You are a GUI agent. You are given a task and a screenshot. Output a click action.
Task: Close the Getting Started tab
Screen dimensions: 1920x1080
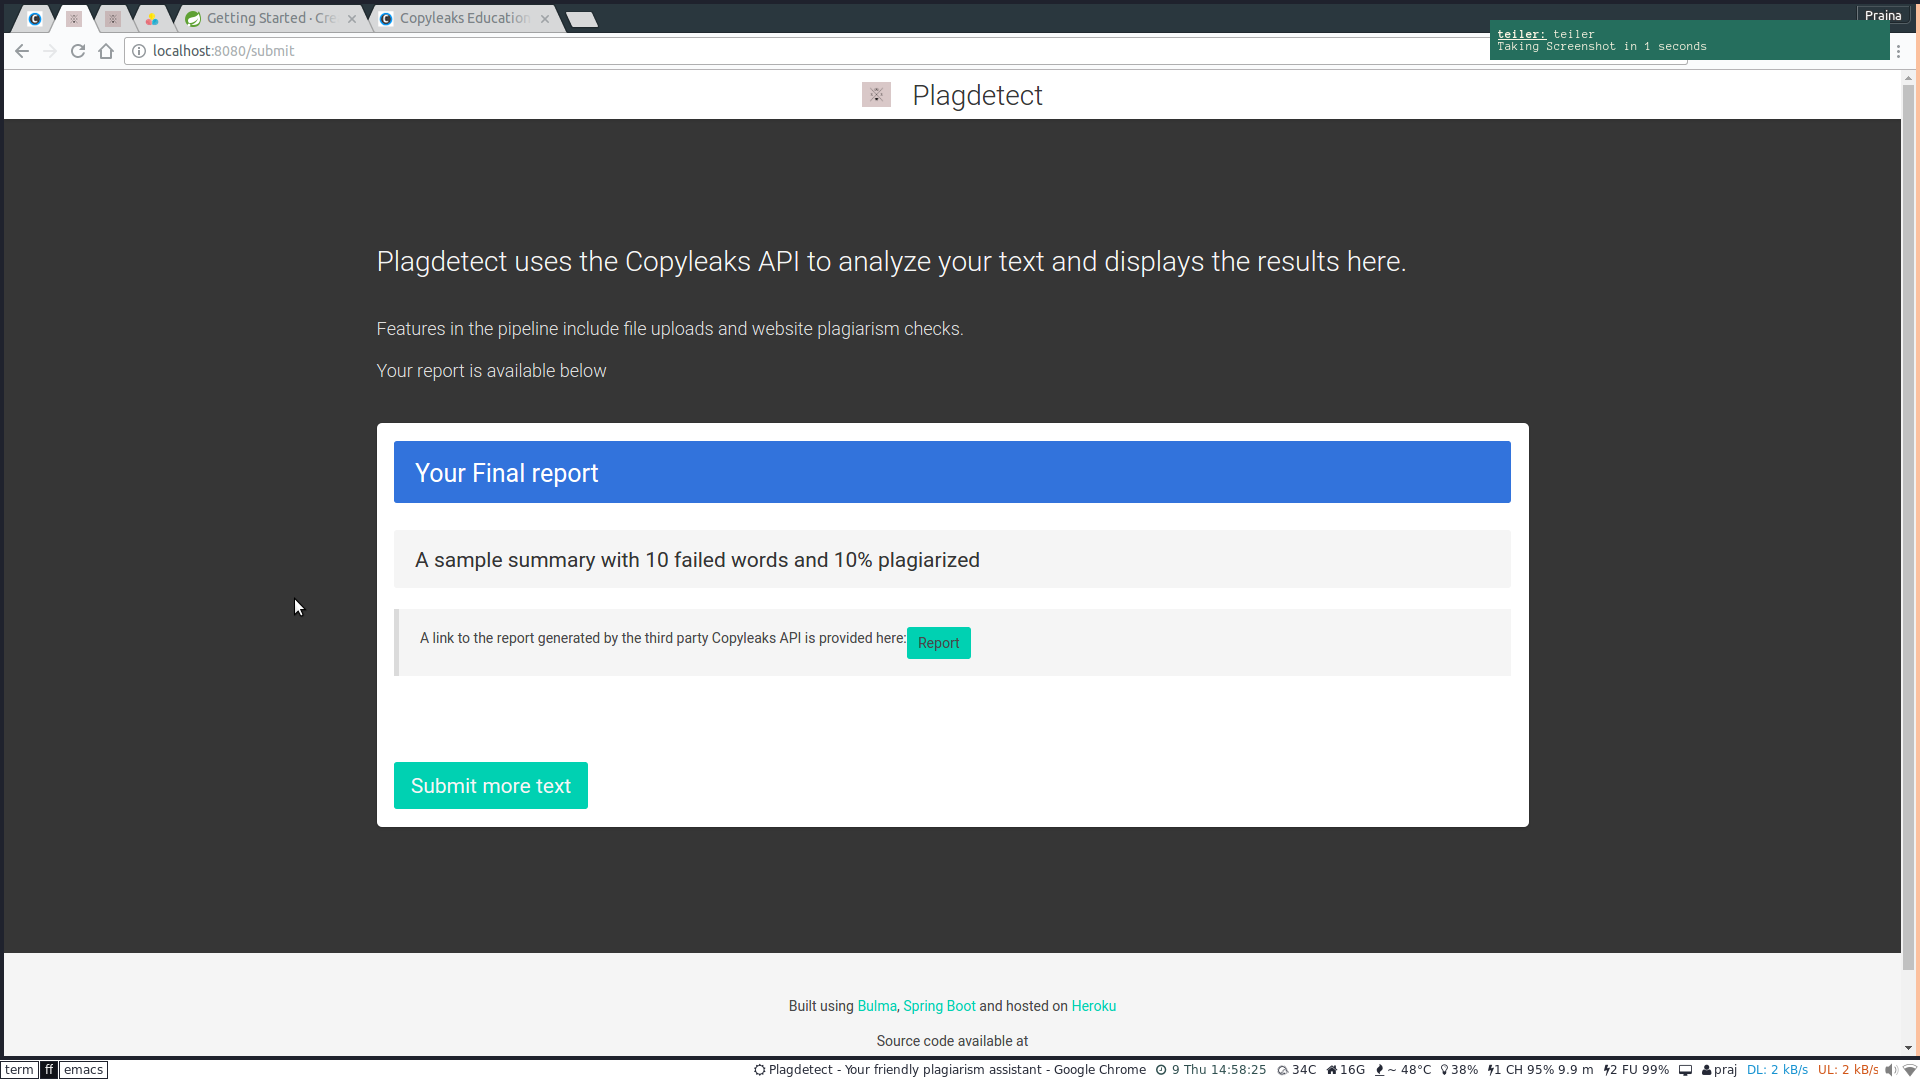click(x=352, y=19)
